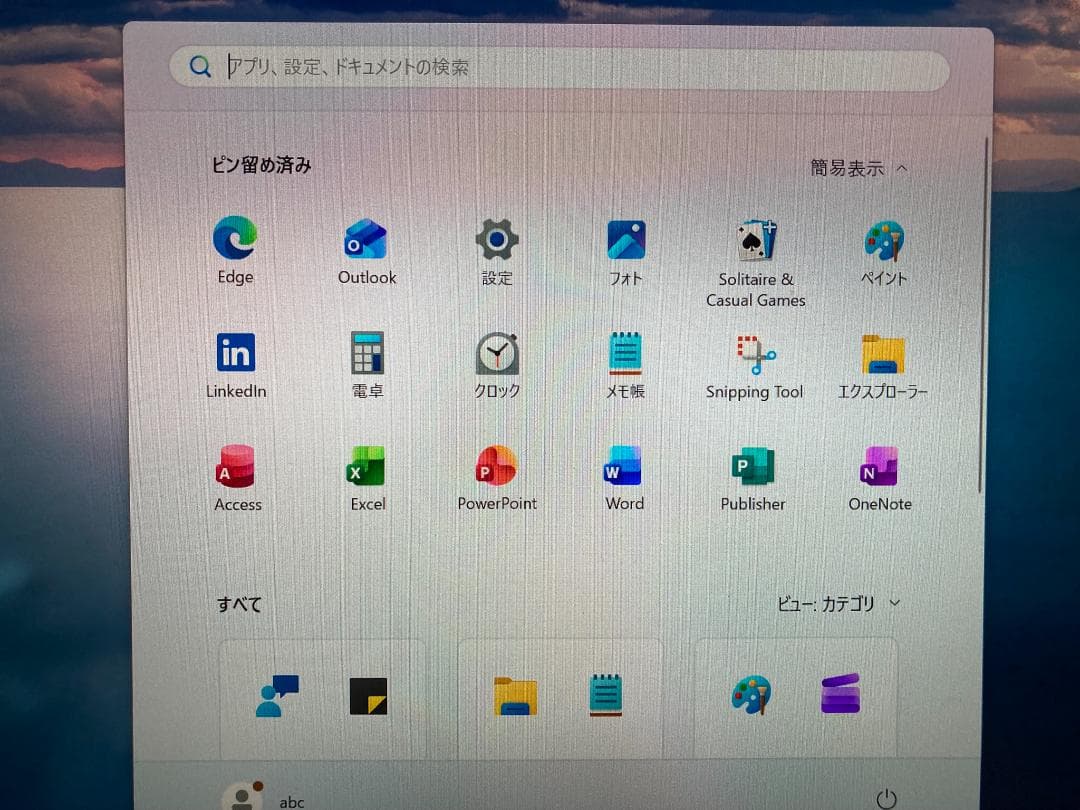This screenshot has width=1080, height=810.
Task: Click the Start menu vertical scrollbar
Action: click(x=982, y=314)
